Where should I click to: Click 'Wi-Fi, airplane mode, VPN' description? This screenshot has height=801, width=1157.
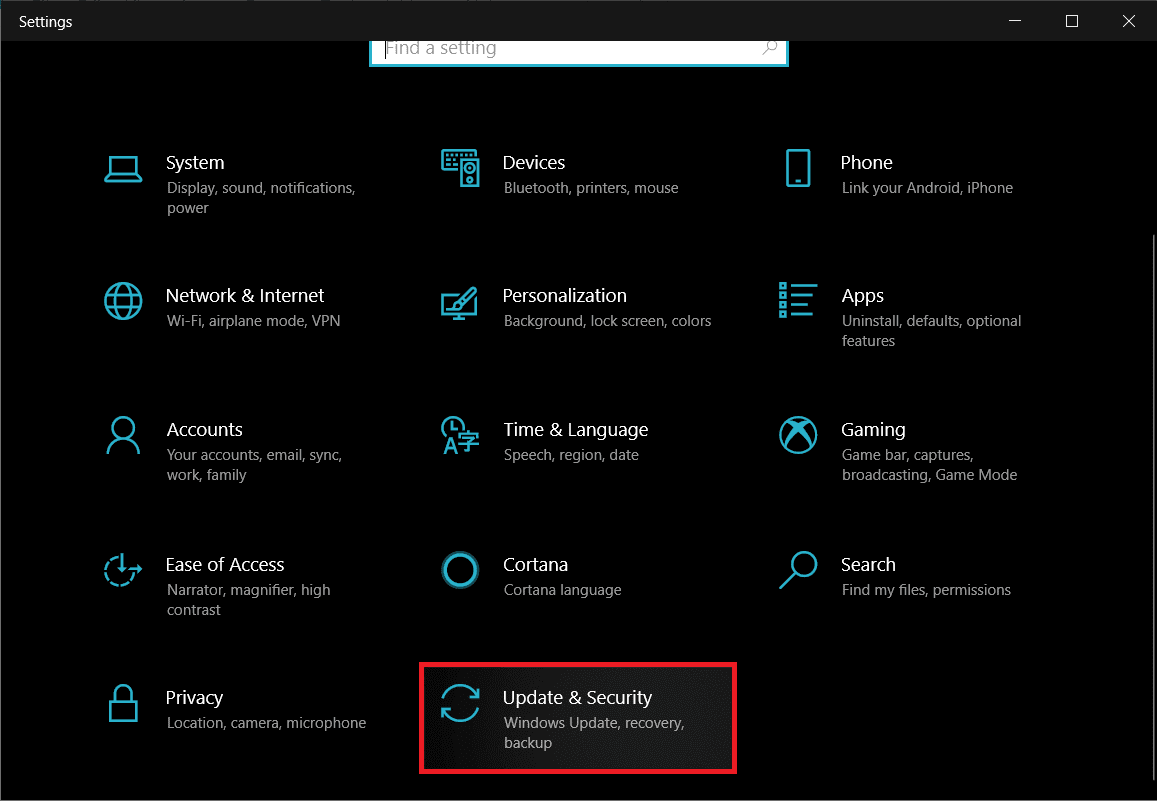pyautogui.click(x=253, y=321)
